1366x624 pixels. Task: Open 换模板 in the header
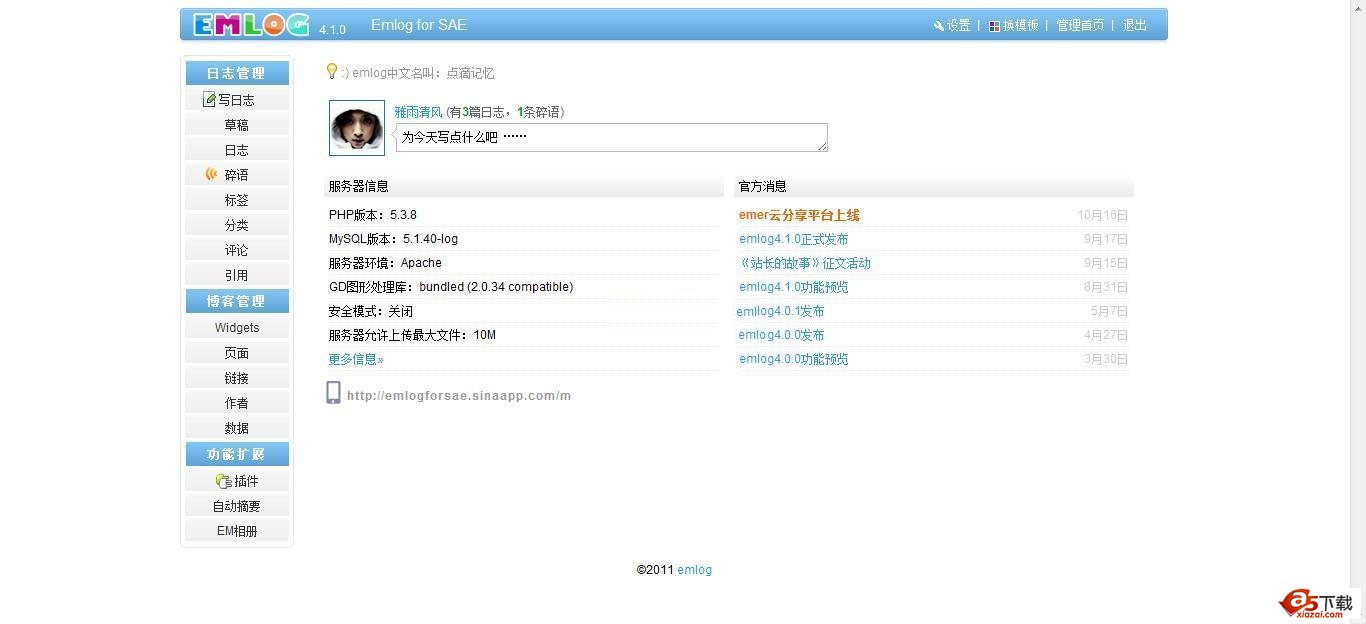click(x=1020, y=26)
